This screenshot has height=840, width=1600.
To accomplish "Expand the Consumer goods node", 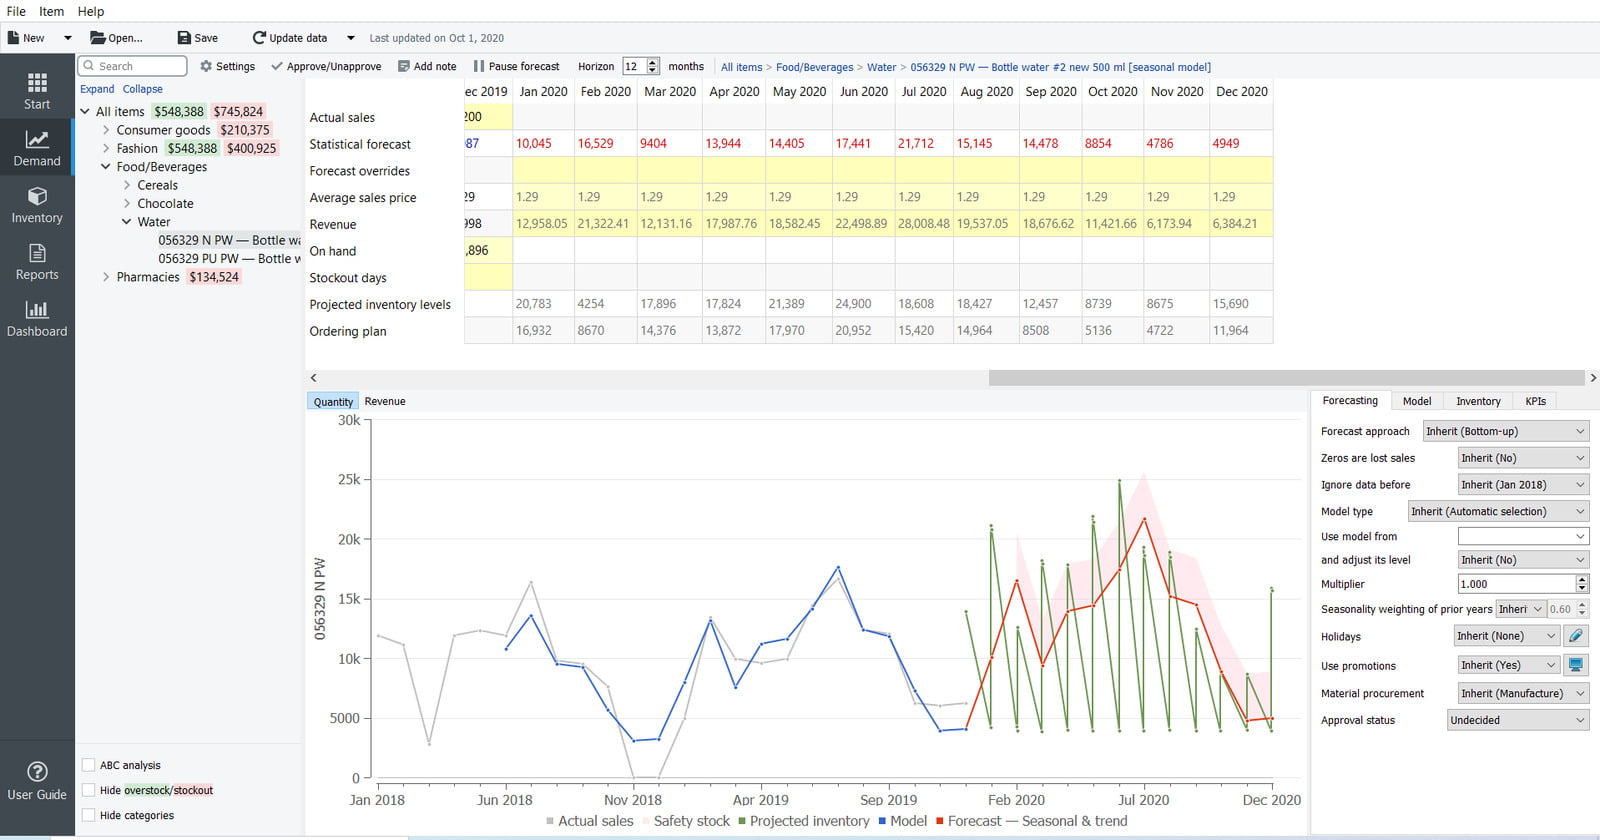I will tap(106, 130).
